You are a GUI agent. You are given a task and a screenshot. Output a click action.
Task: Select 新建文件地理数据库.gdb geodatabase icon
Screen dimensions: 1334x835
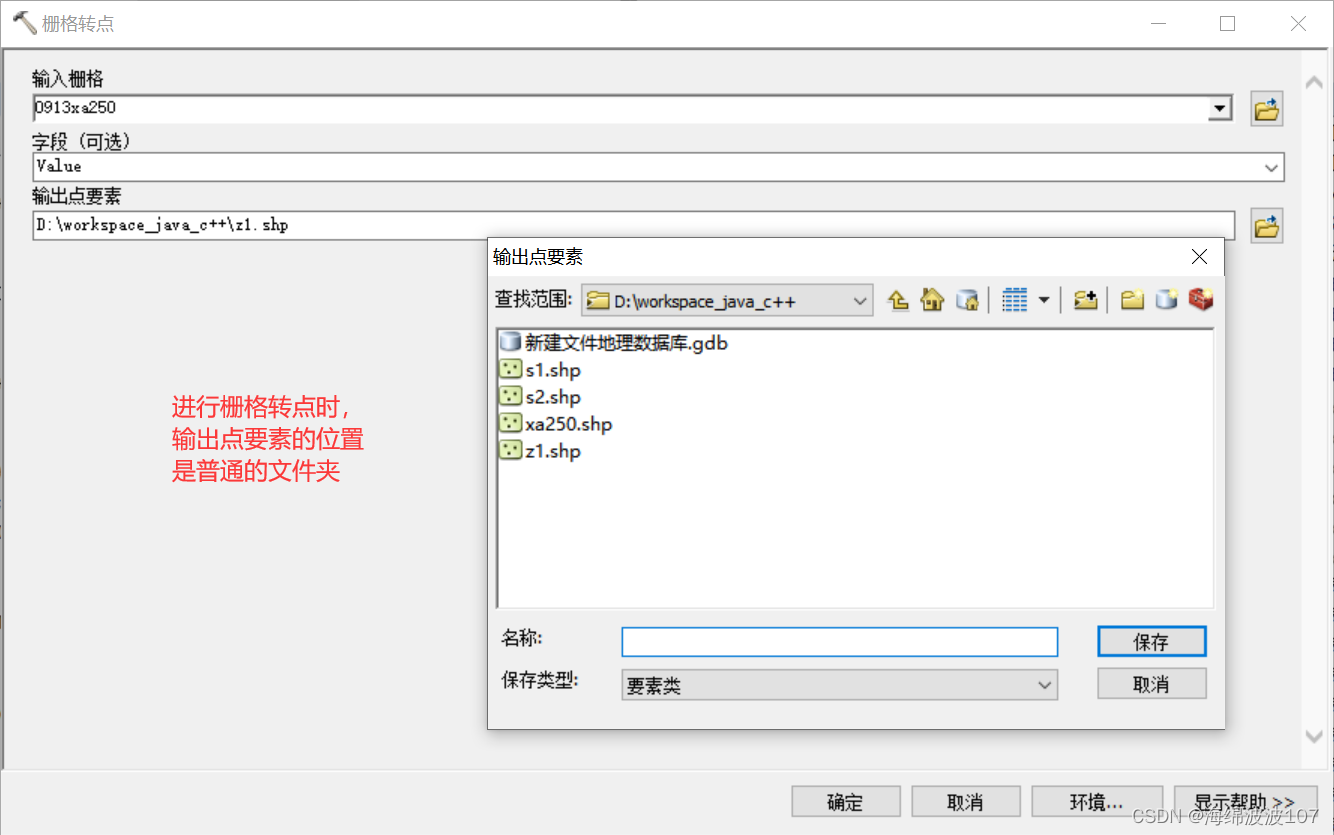(x=510, y=343)
